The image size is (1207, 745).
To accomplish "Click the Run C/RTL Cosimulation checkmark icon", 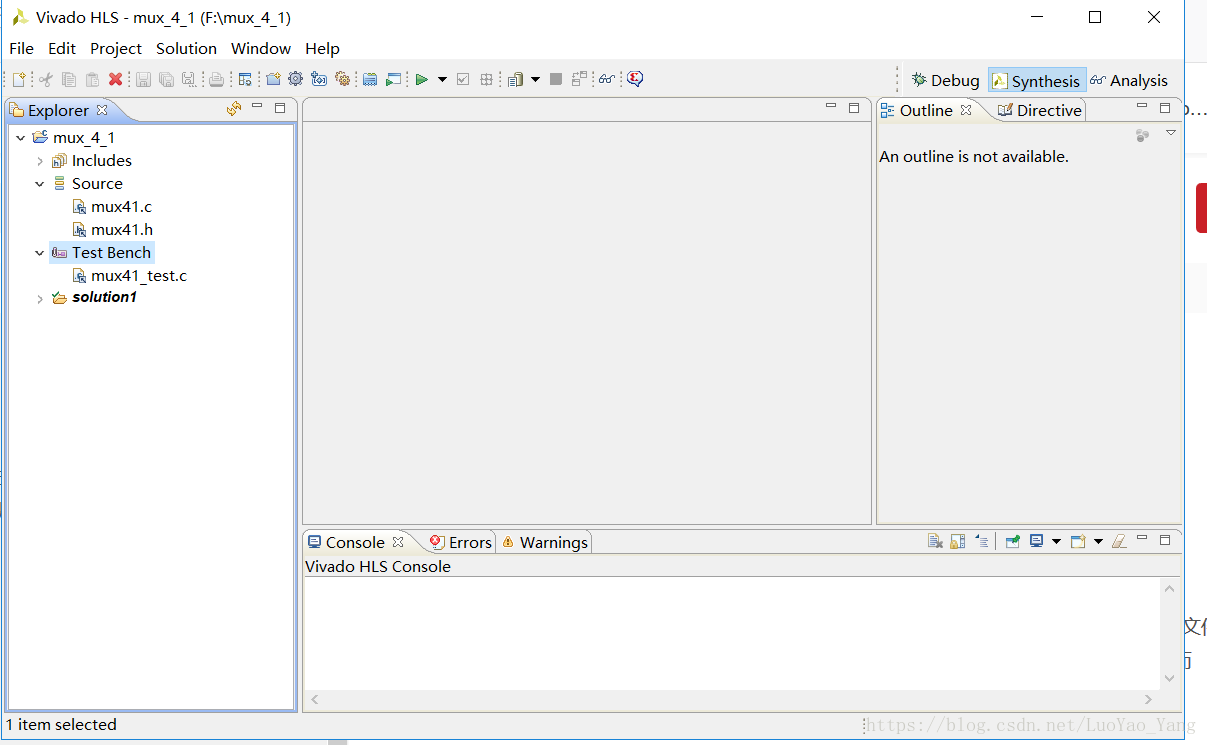I will coord(463,79).
